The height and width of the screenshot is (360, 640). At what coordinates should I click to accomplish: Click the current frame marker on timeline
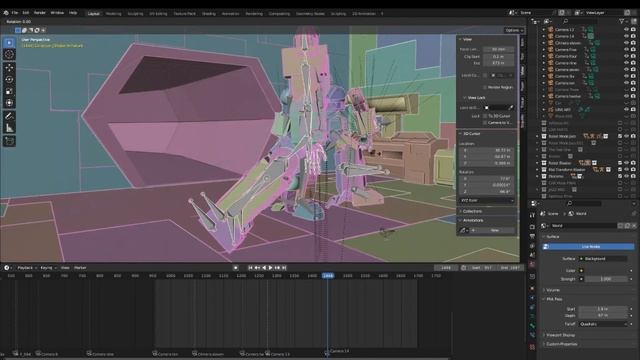click(x=328, y=276)
